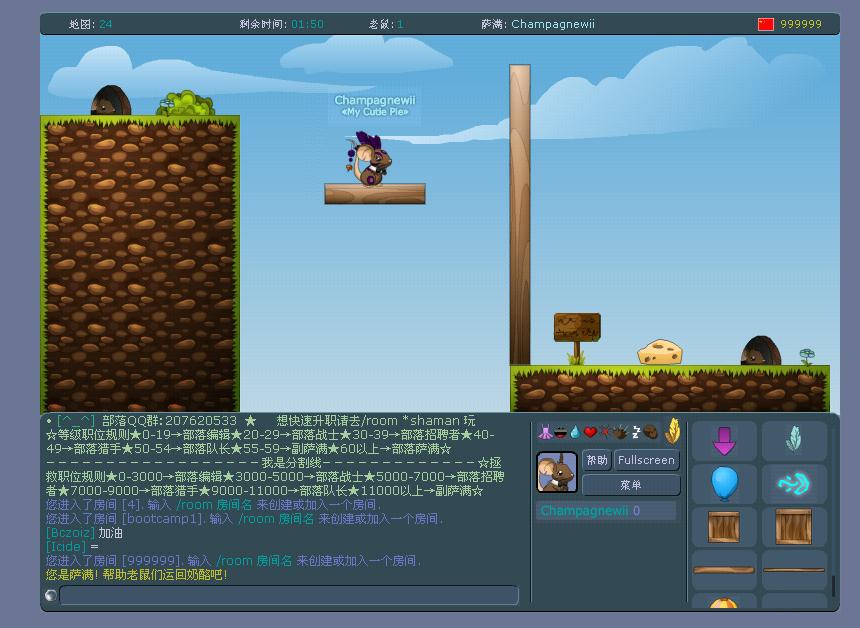860x628 pixels.
Task: Click the room [bootcamp1] chat message
Action: pos(245,519)
